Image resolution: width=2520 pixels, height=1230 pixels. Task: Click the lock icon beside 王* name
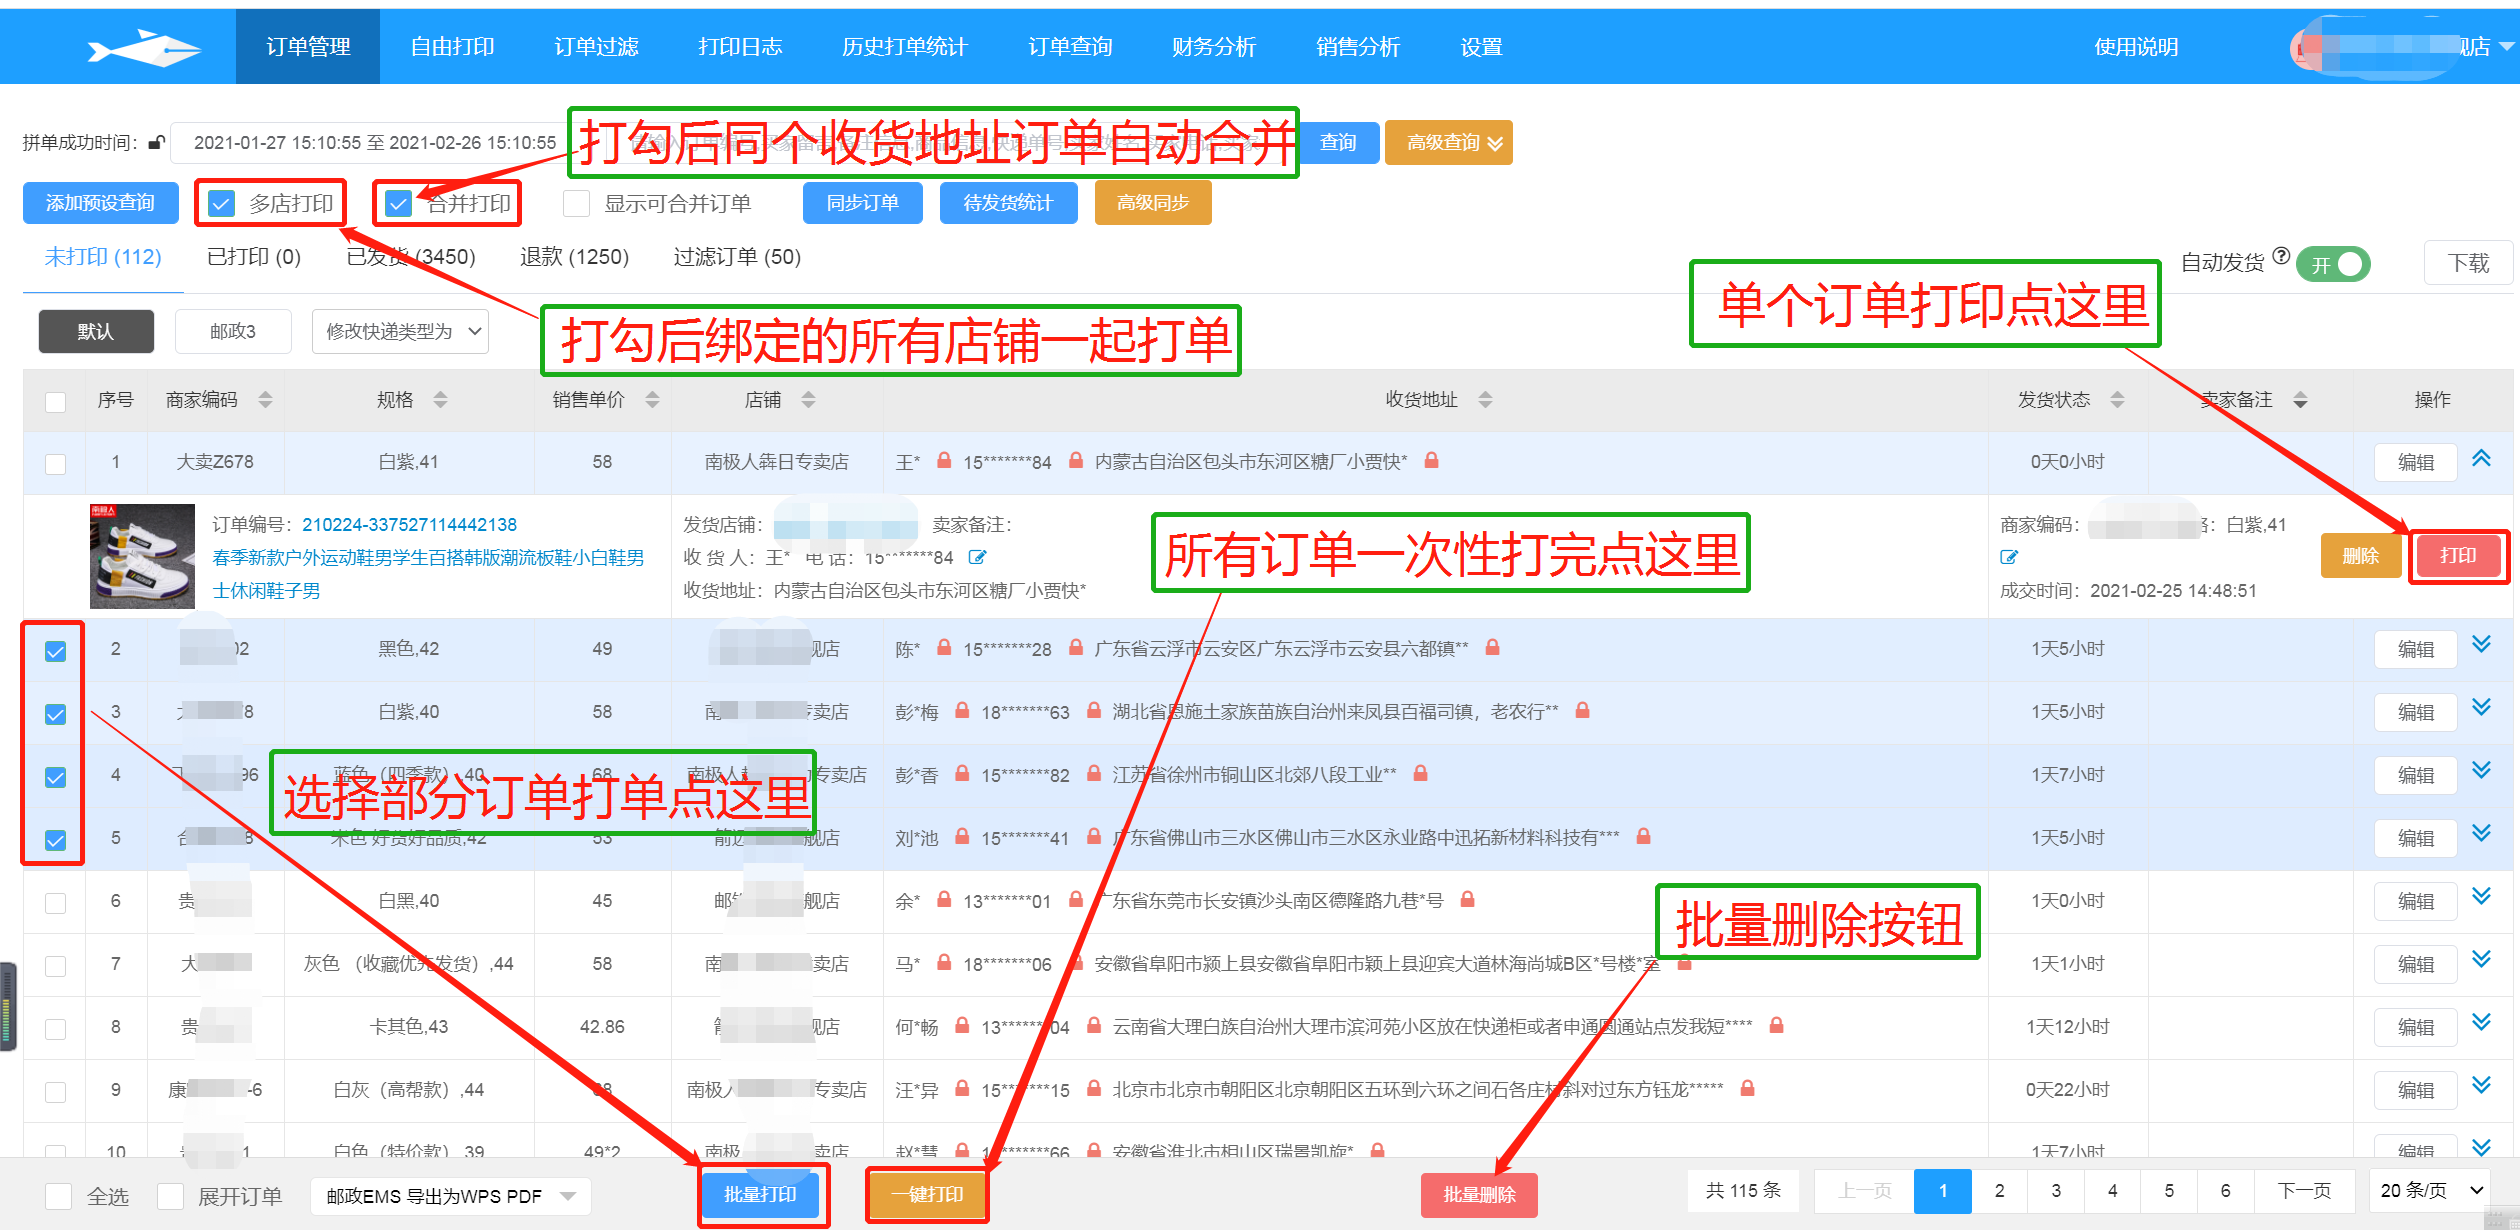tap(943, 461)
